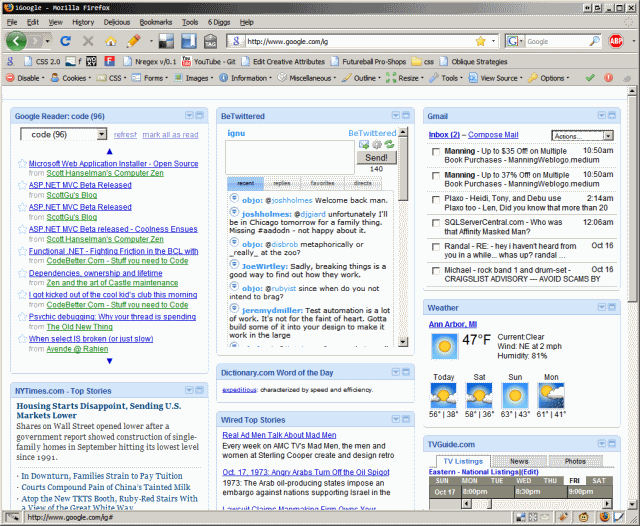This screenshot has height=526, width=640.
Task: Open the Adblock Plus ABP icon
Action: [616, 41]
